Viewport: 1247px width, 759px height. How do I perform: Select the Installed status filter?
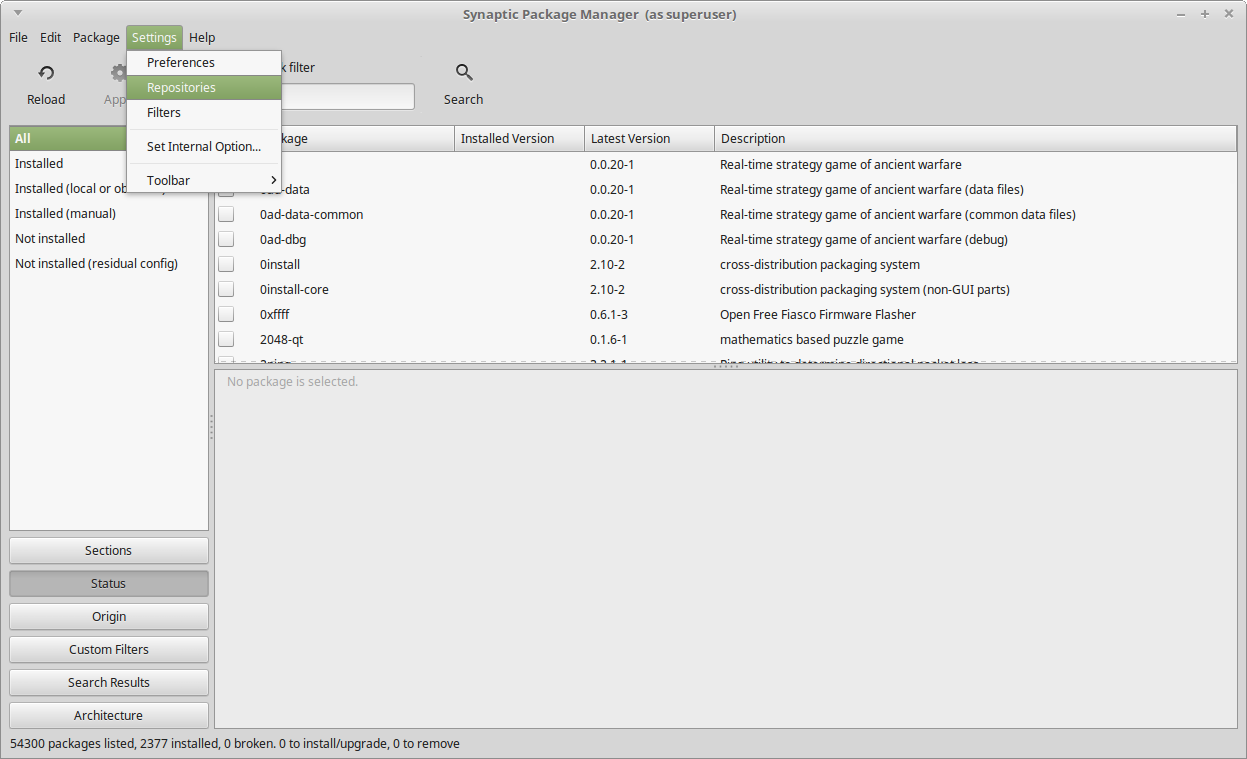point(109,163)
